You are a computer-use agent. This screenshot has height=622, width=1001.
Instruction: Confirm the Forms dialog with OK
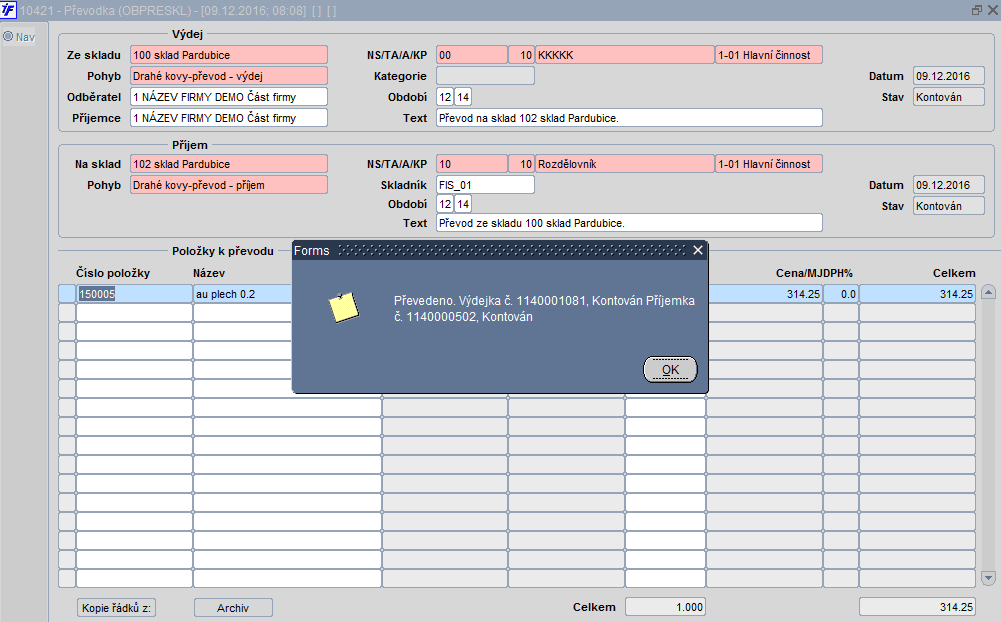tap(670, 369)
